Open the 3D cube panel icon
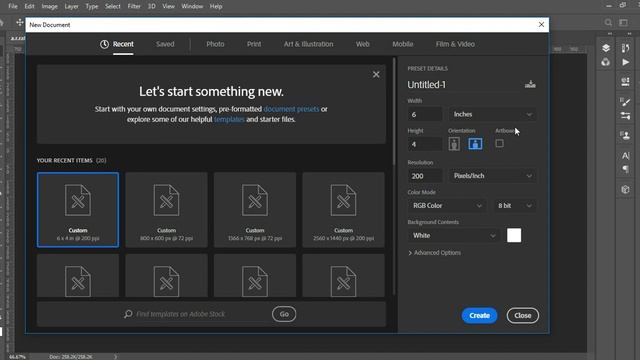Screen dimensions: 640x360 point(625,189)
